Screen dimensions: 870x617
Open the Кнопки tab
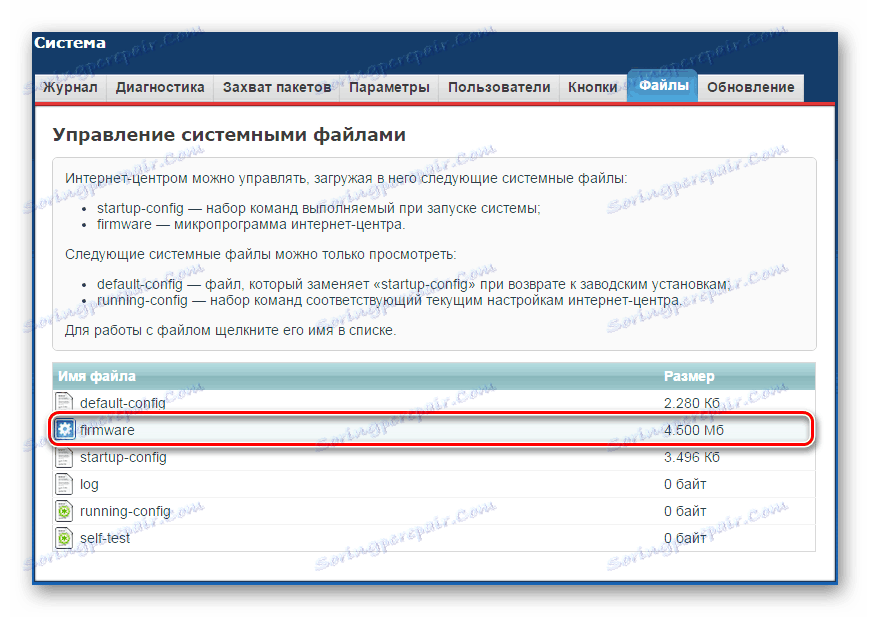pyautogui.click(x=592, y=87)
